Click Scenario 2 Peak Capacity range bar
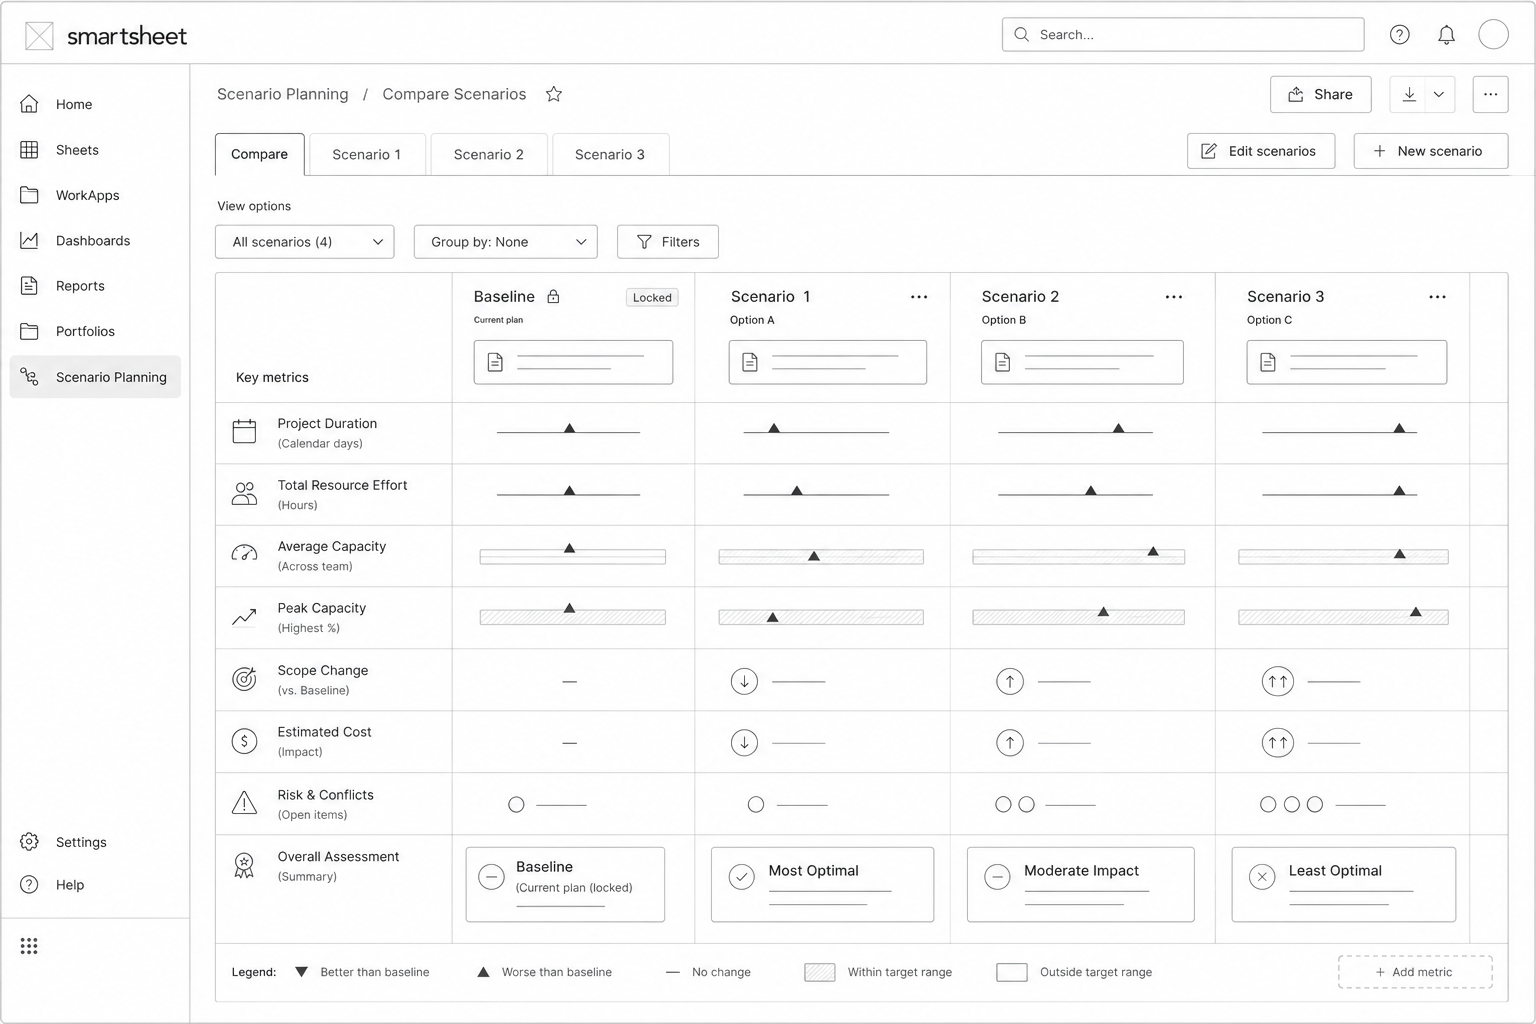Viewport: 1536px width, 1024px height. [1079, 618]
